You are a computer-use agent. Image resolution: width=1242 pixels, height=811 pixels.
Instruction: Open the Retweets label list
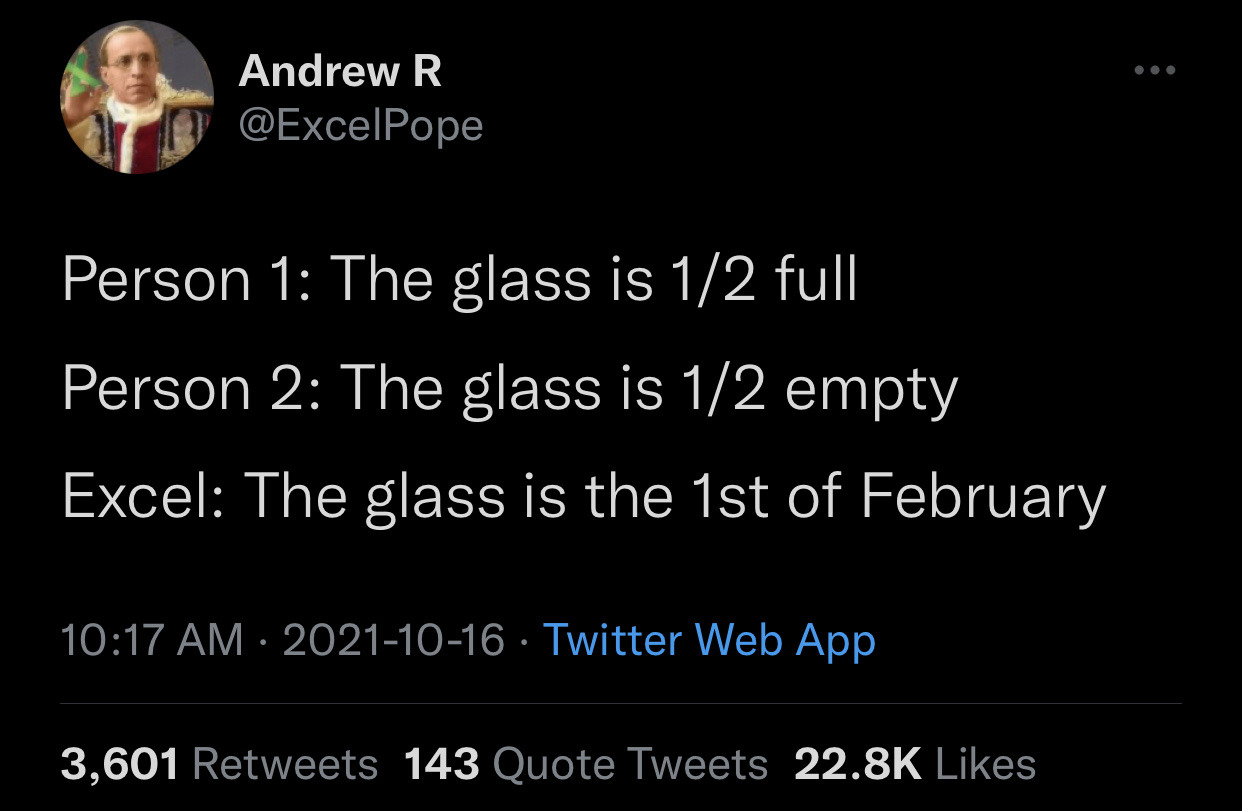click(x=284, y=764)
